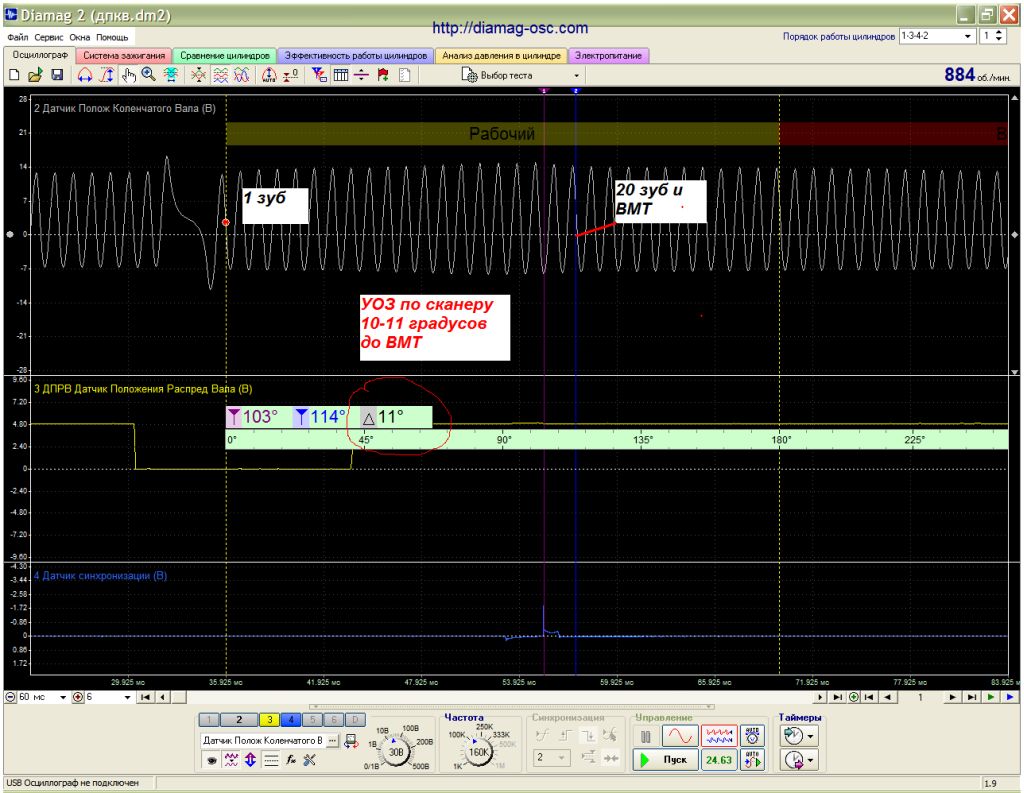Toggle channel 5 button

pyautogui.click(x=312, y=720)
